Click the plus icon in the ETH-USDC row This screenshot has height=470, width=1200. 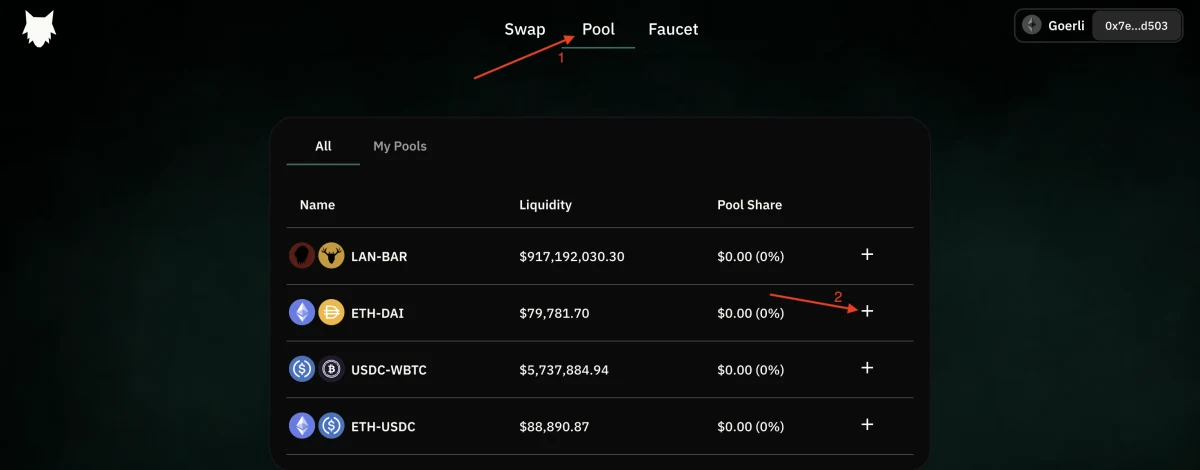[x=867, y=425]
